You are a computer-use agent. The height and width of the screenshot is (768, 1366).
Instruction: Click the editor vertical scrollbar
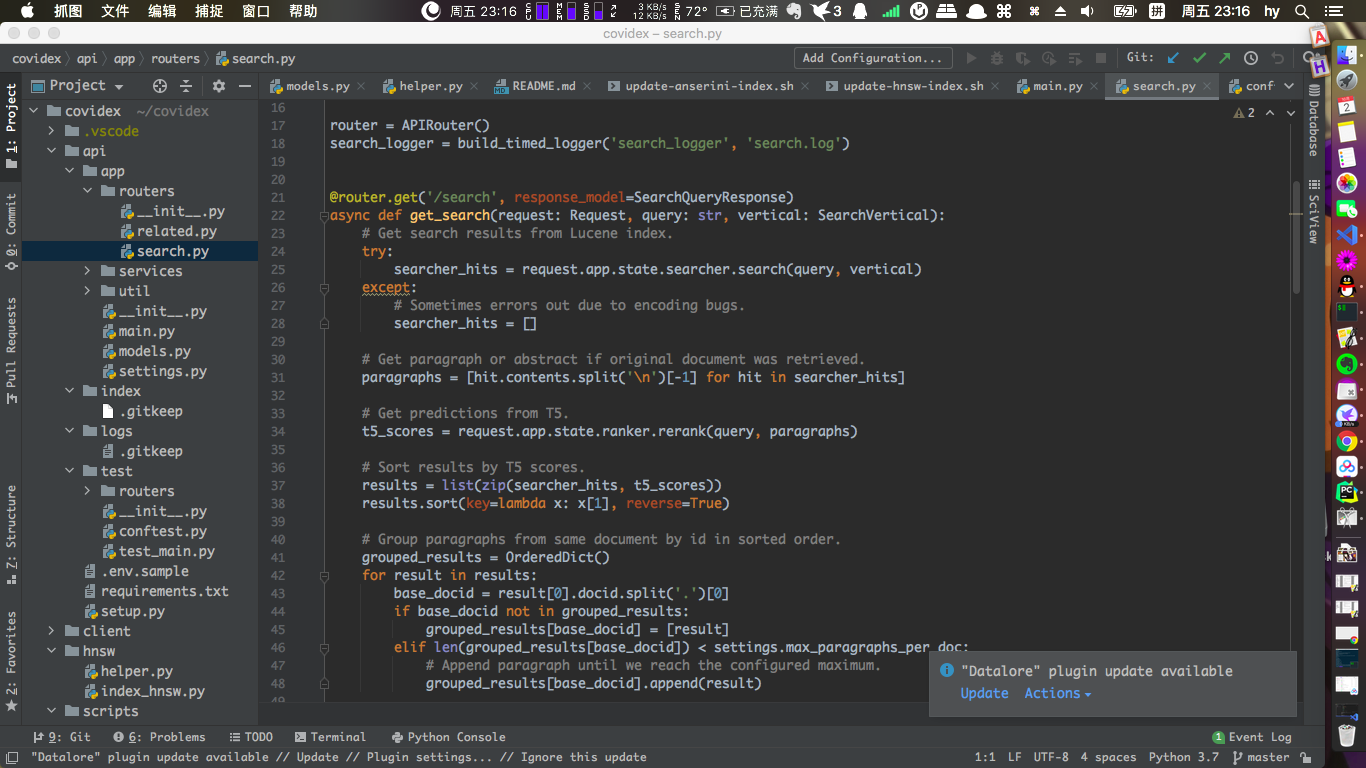(x=1297, y=238)
